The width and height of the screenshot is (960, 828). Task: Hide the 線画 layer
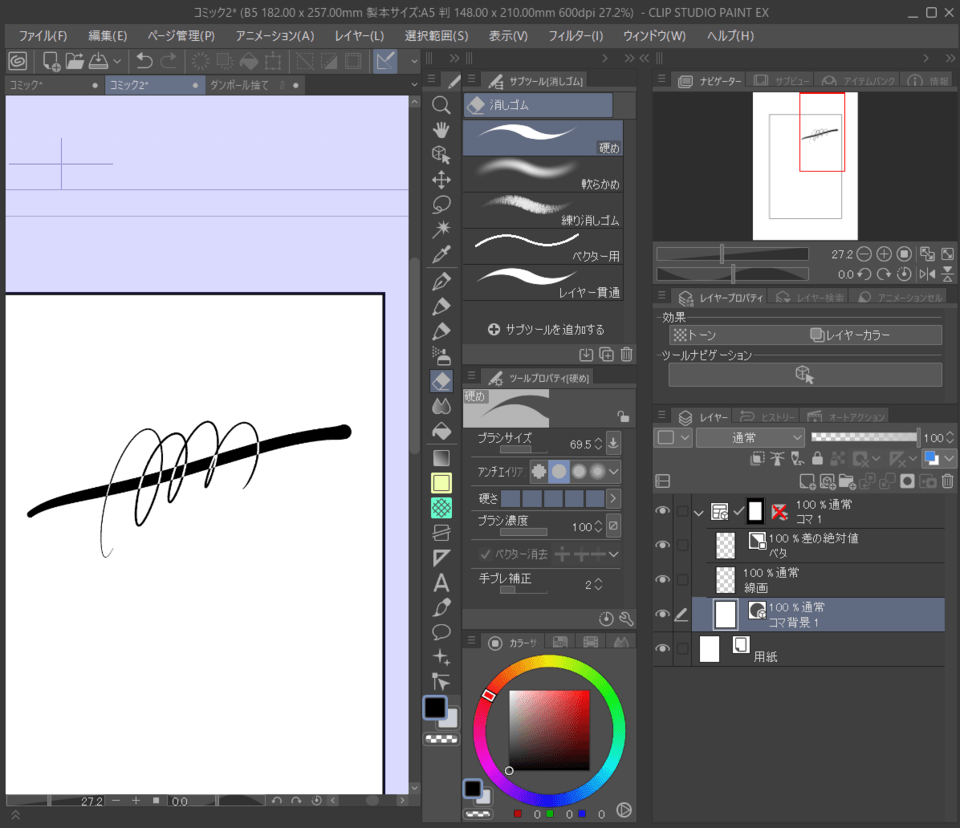[x=662, y=579]
